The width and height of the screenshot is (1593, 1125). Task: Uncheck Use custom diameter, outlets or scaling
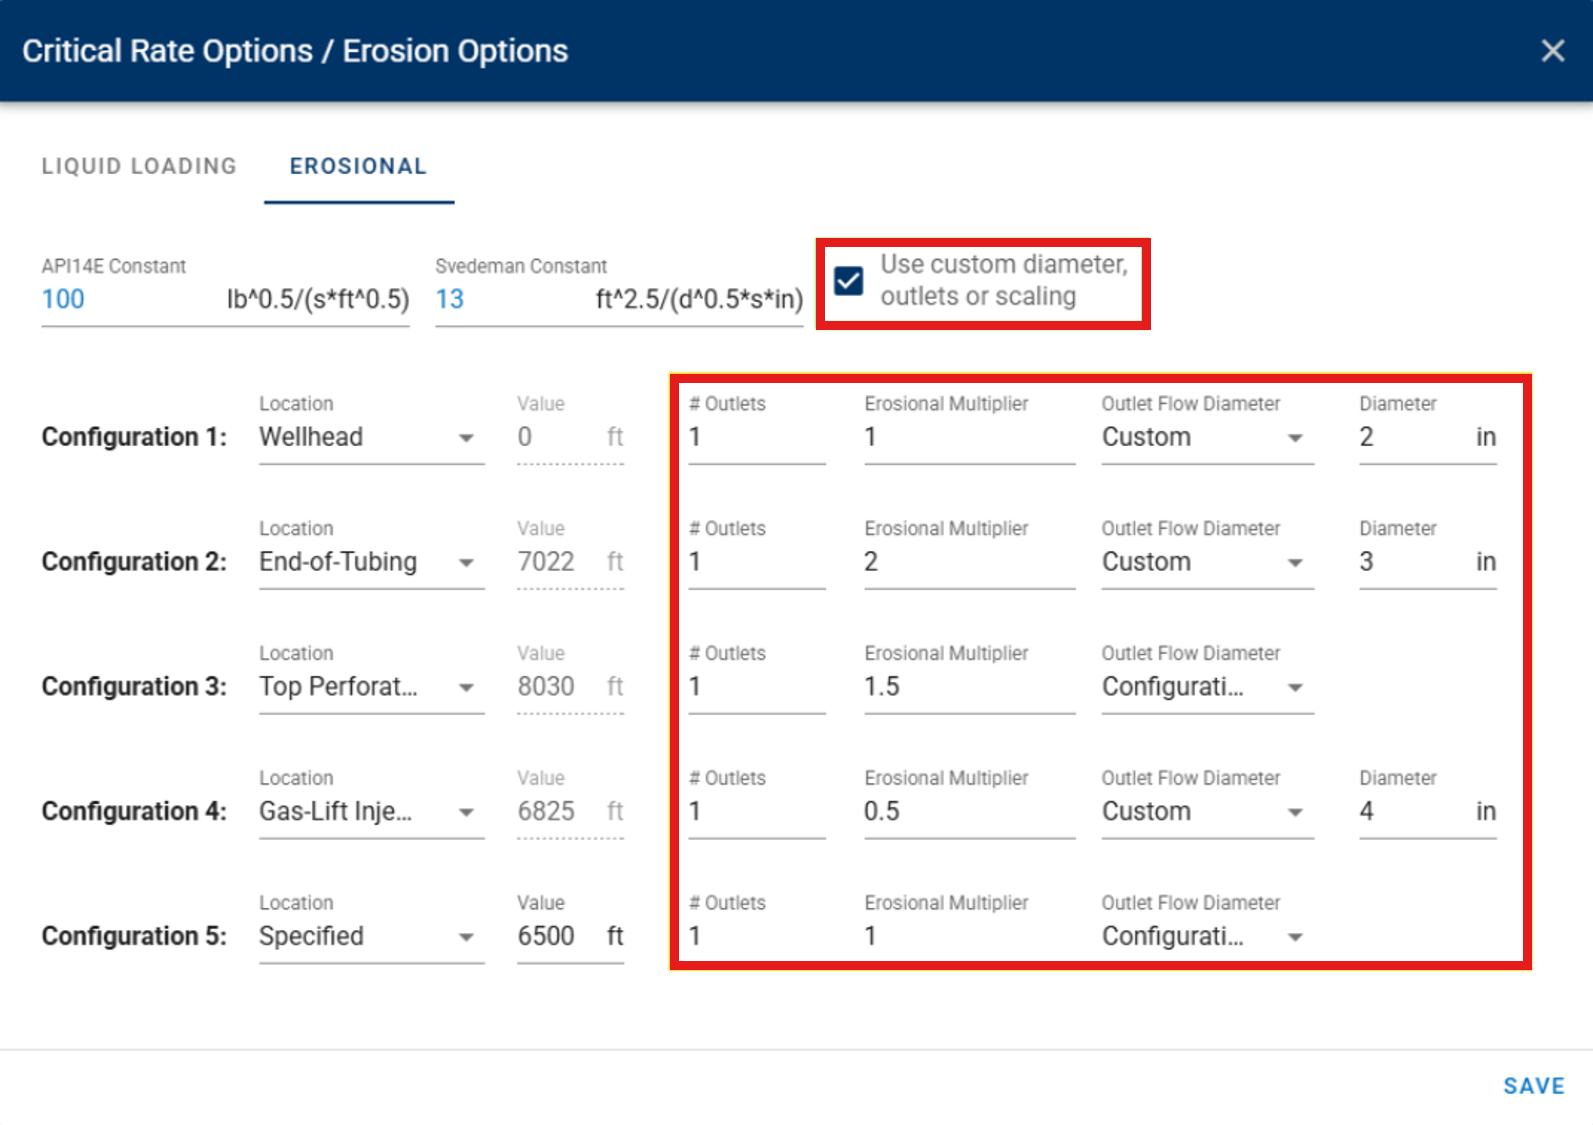849,281
